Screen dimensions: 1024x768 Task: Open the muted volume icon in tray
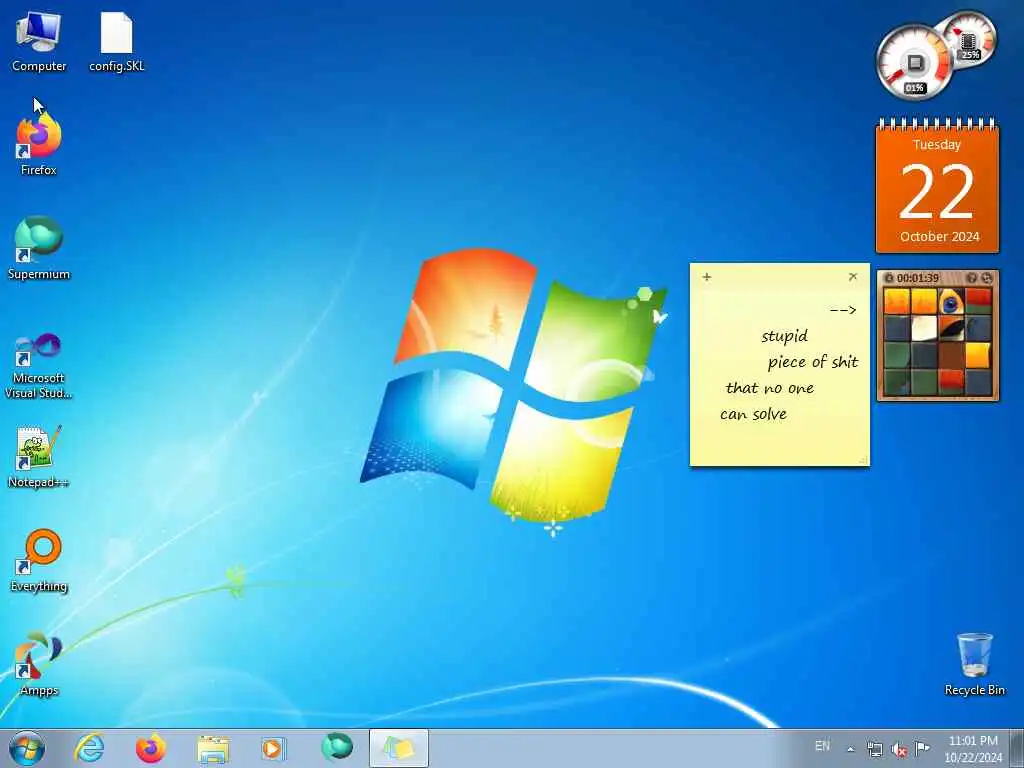pos(899,749)
